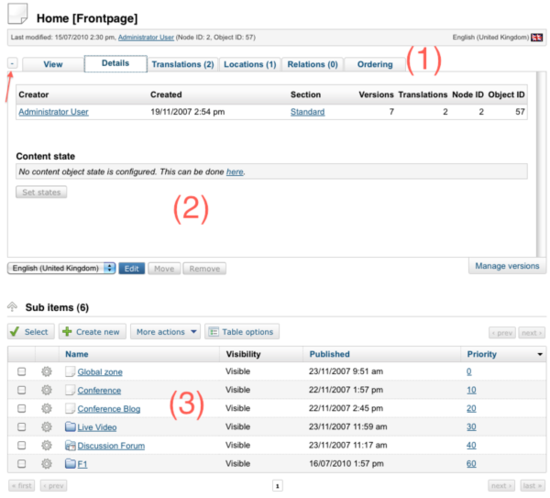Screen dimensions: 550x498
Task: Click the blue Edit button
Action: tap(132, 269)
